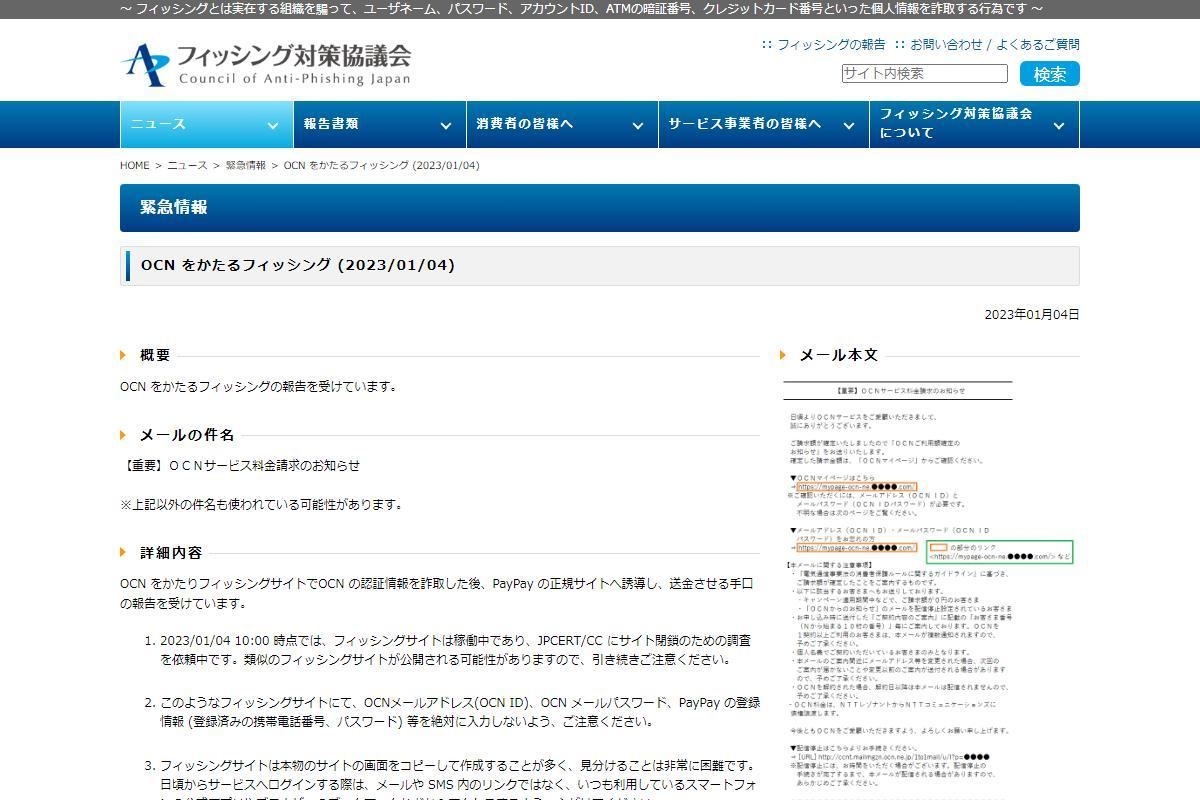This screenshot has width=1200, height=800.
Task: Click the date 2023年01月04日
Action: coord(1032,314)
